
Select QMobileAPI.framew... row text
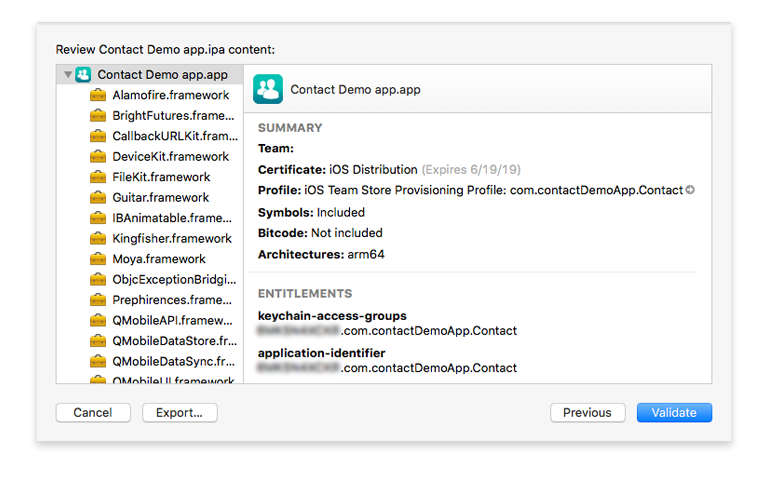pos(172,320)
